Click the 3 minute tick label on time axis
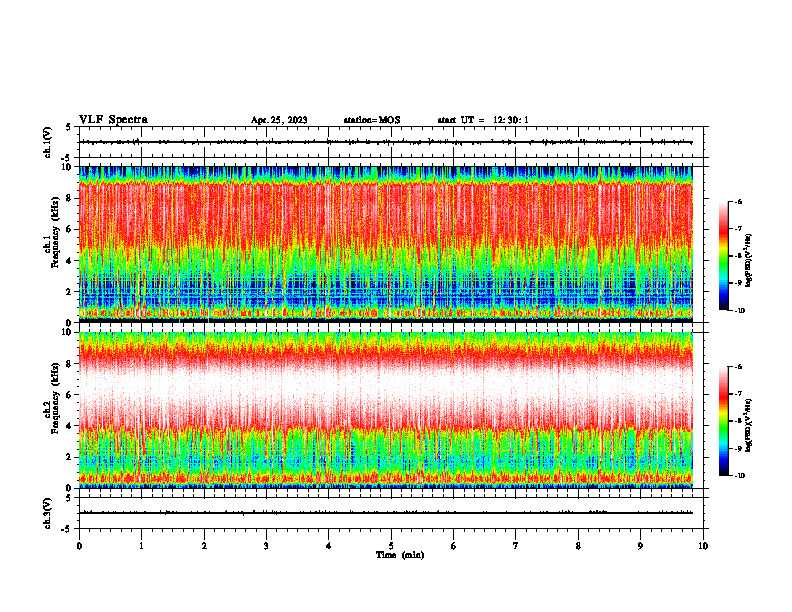792x612 pixels. tap(266, 546)
